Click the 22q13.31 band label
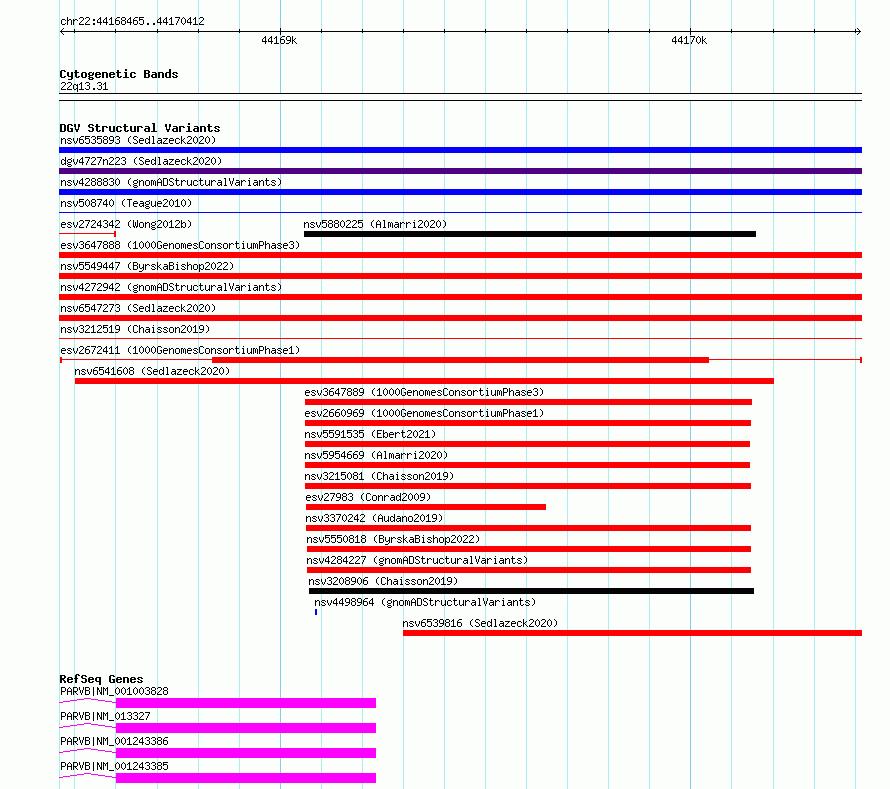 (84, 86)
